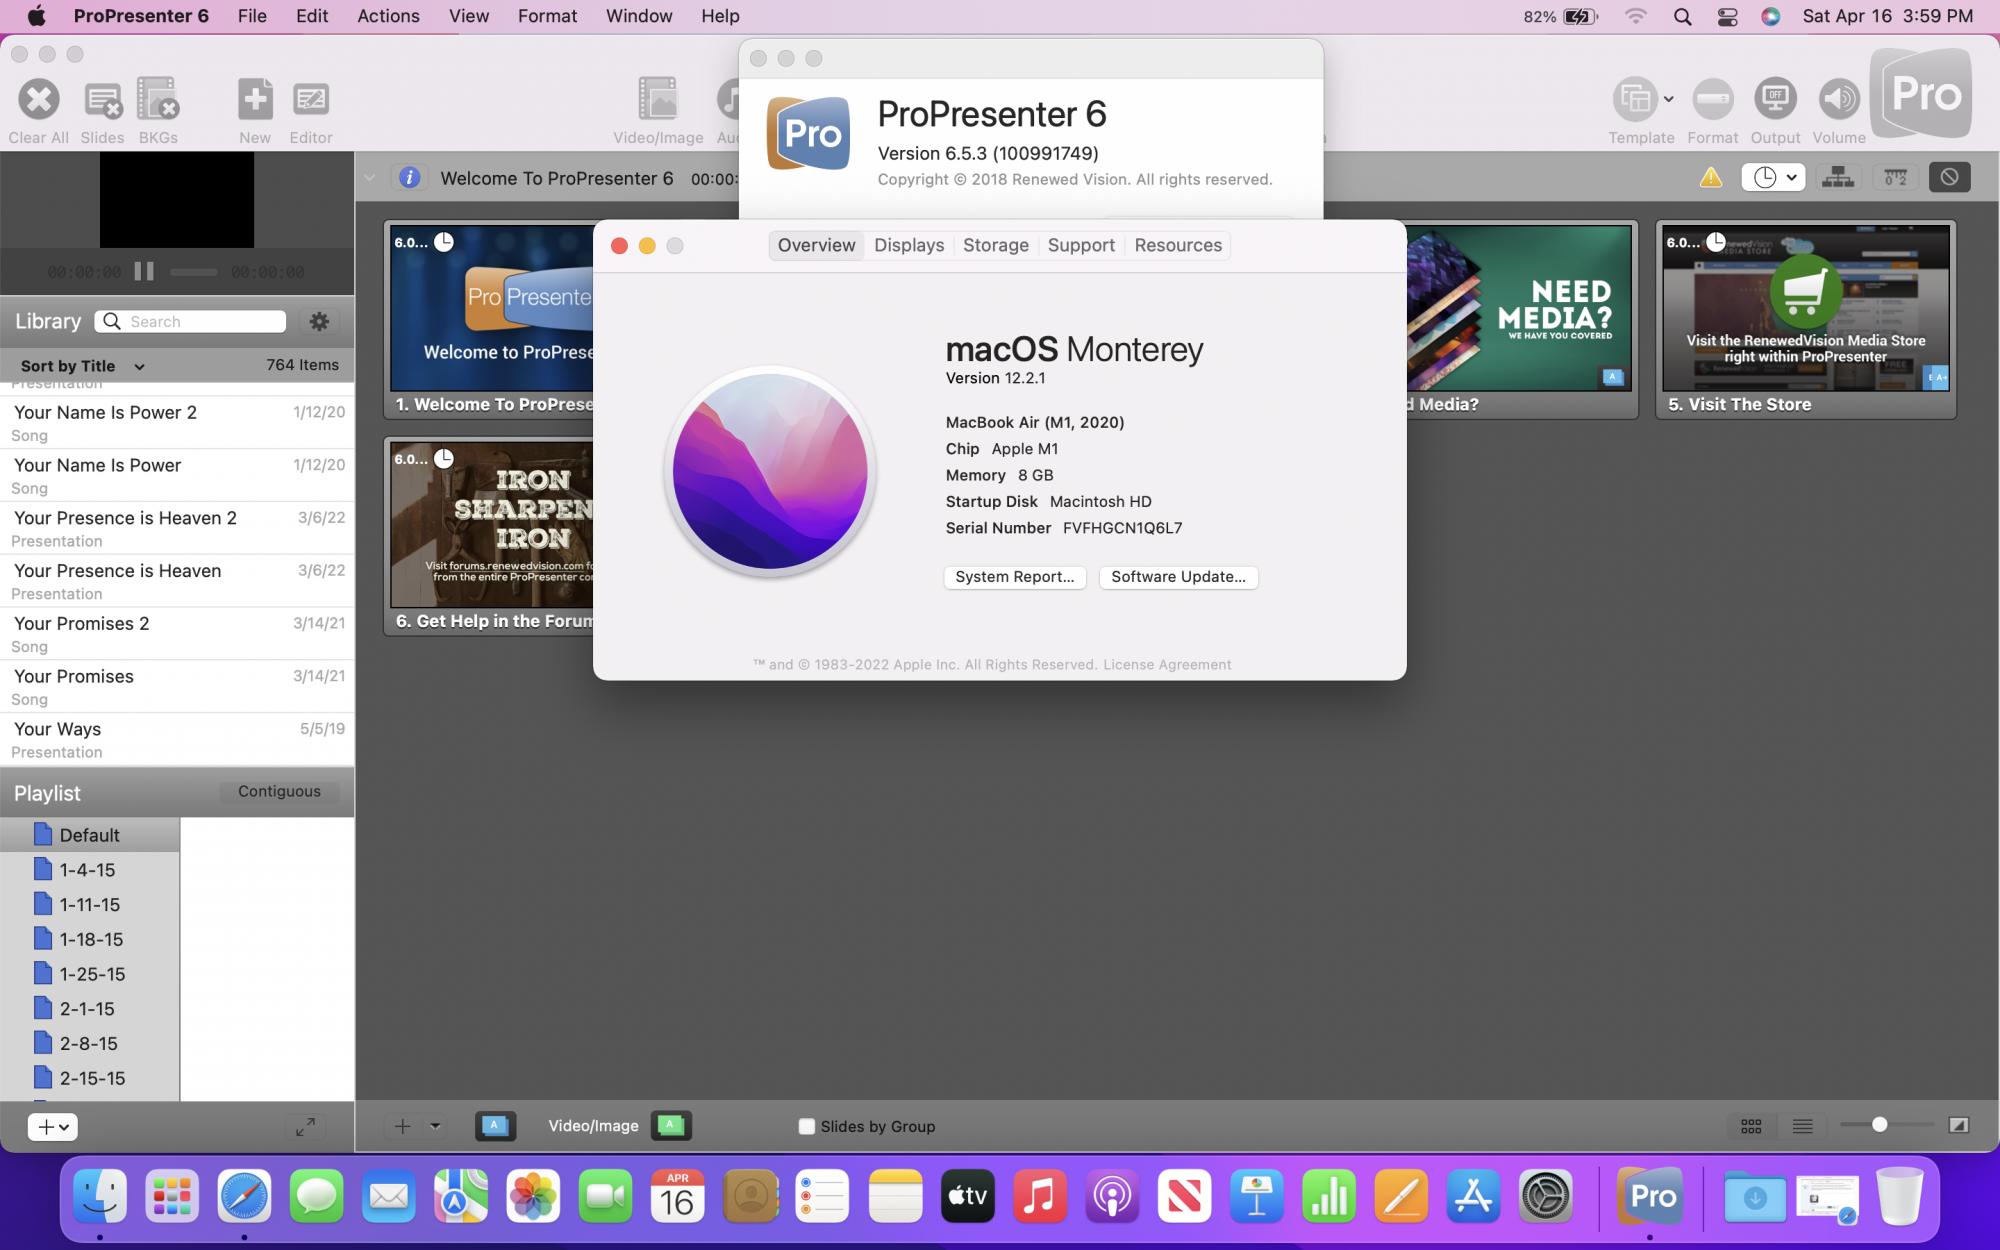Open the Editor from the toolbar

[x=311, y=100]
